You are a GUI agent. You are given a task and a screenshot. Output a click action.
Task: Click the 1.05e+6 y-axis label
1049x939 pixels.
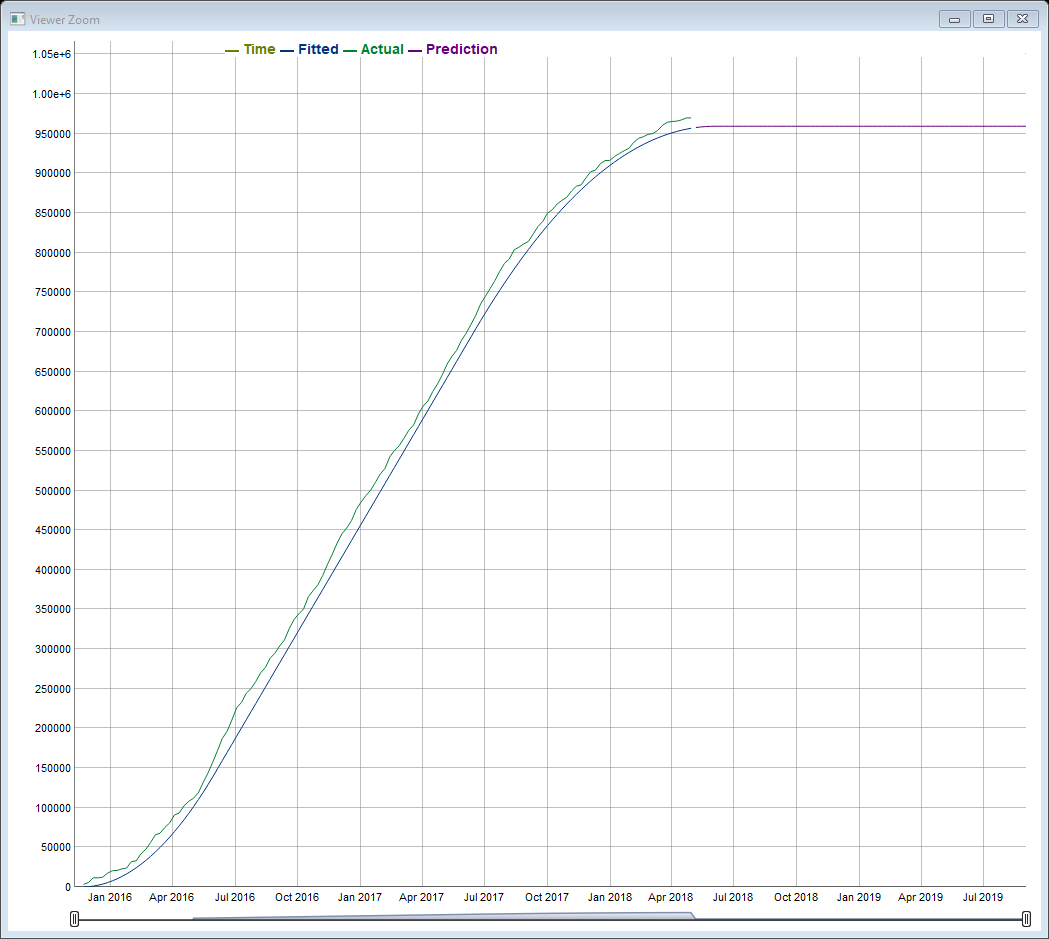pyautogui.click(x=52, y=54)
